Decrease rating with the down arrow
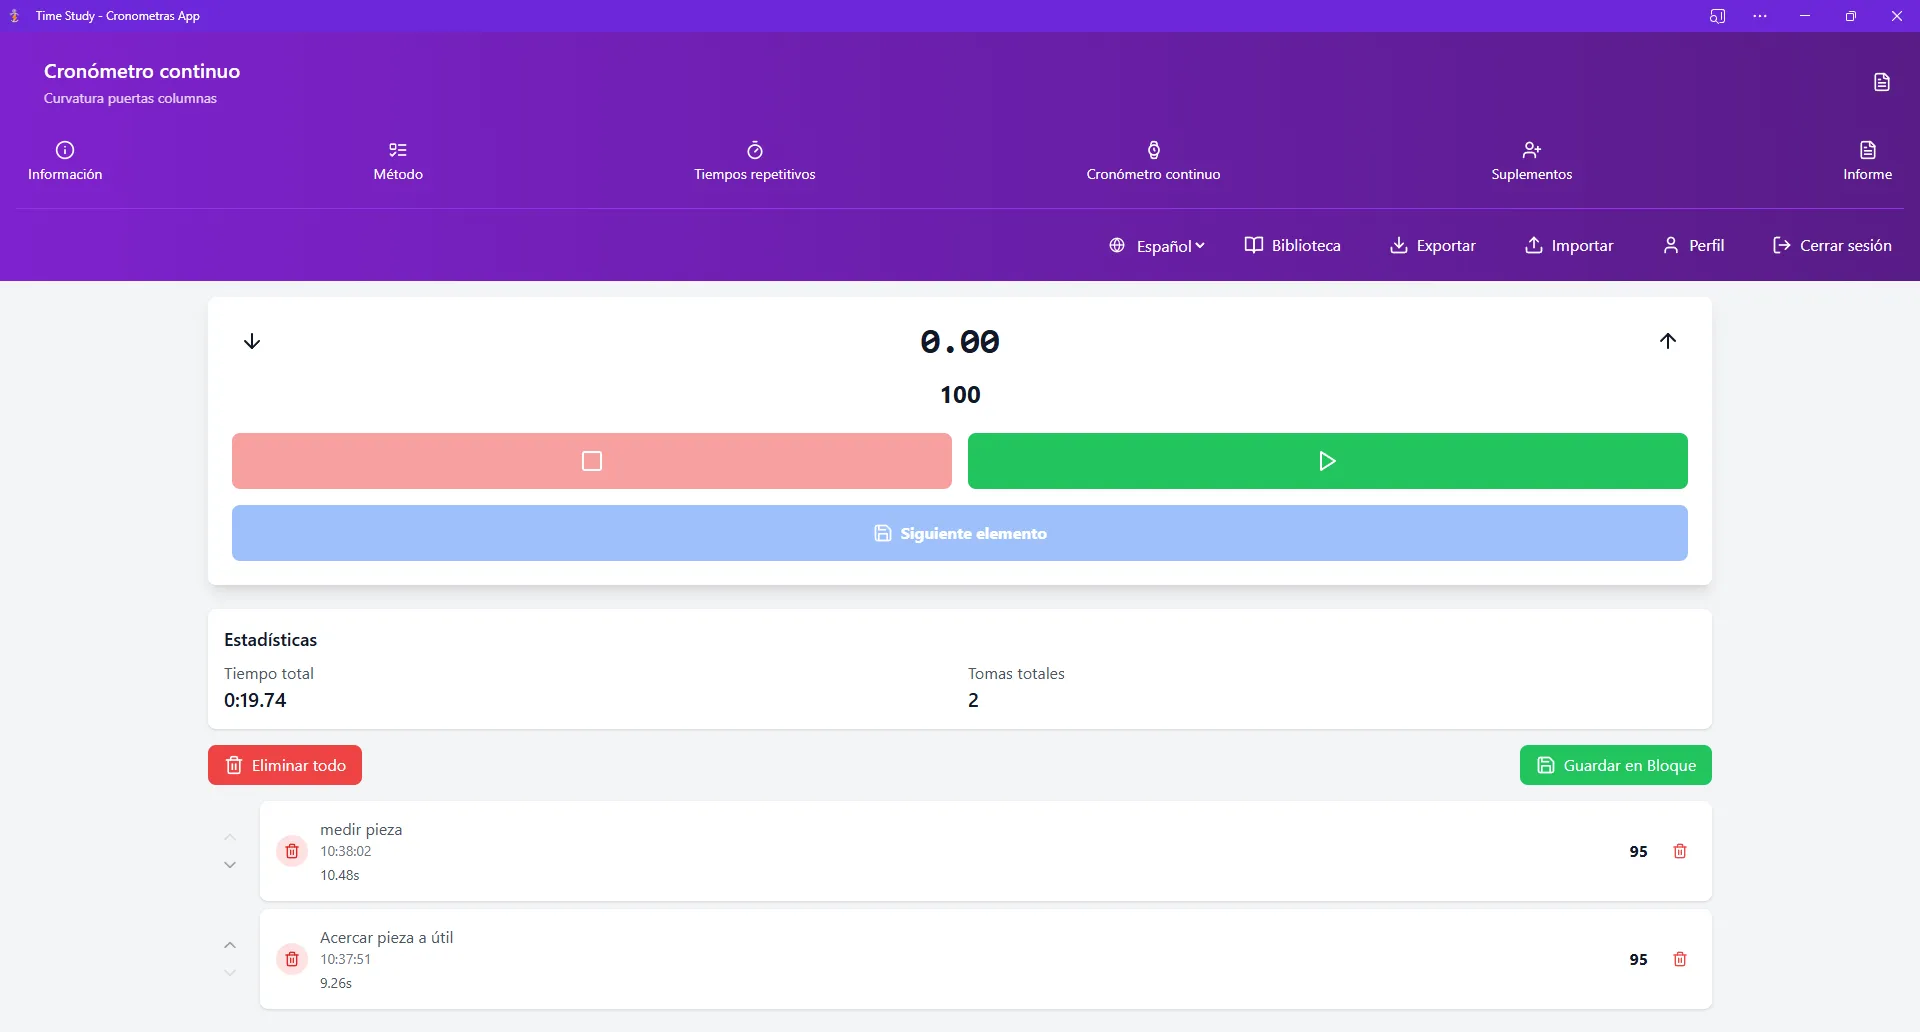 (252, 341)
